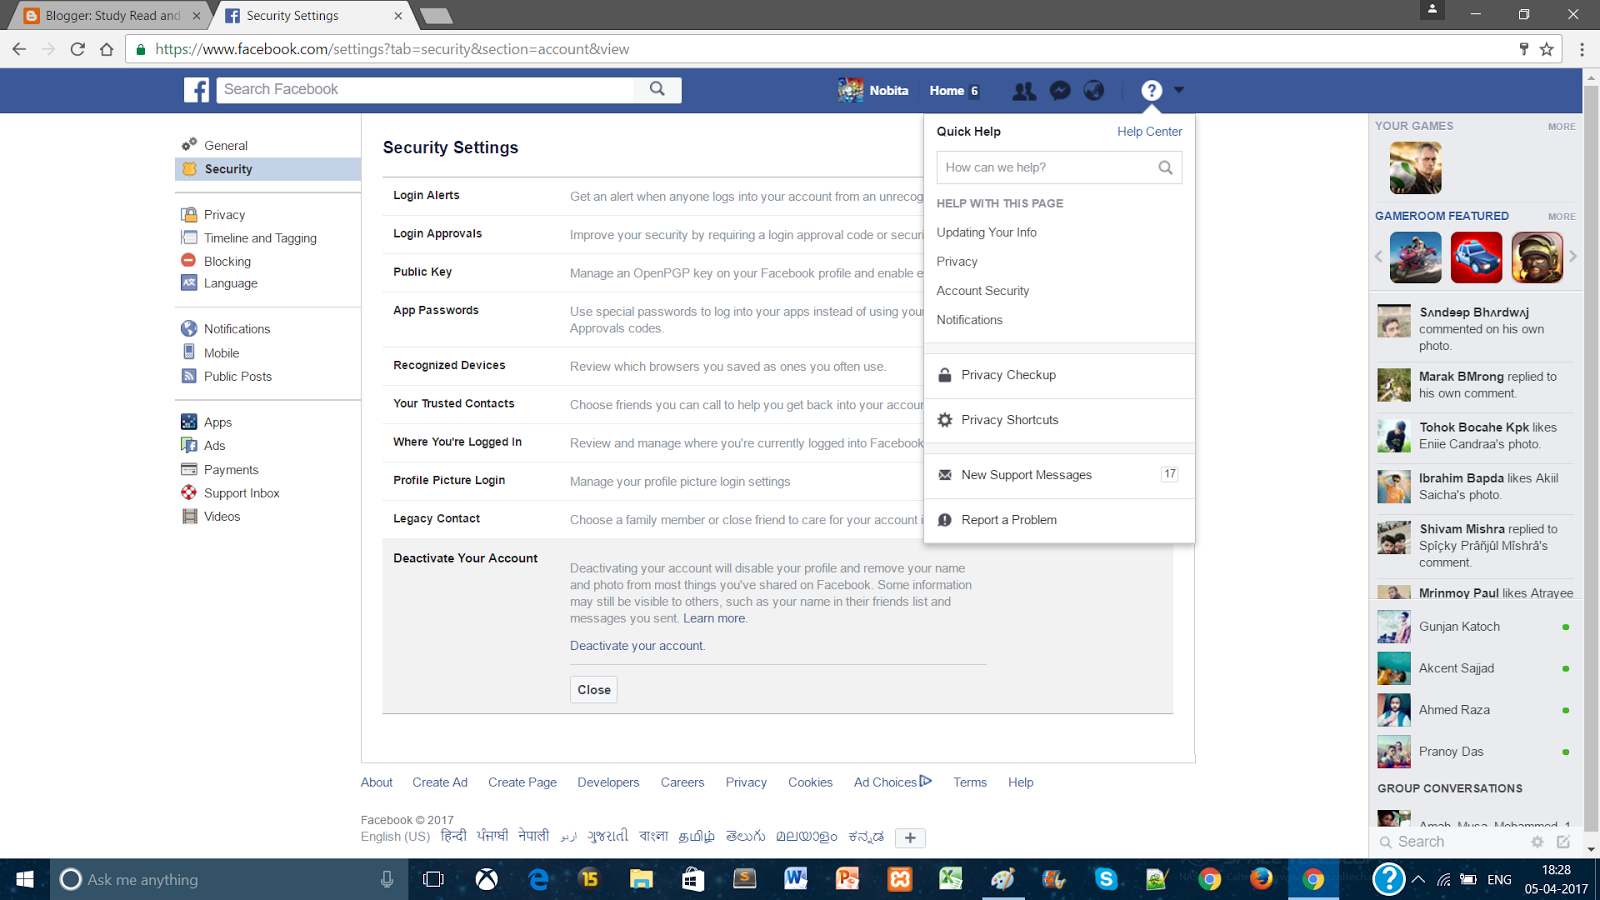Viewport: 1600px width, 900px height.
Task: Open the Windows Start menu
Action: point(25,879)
